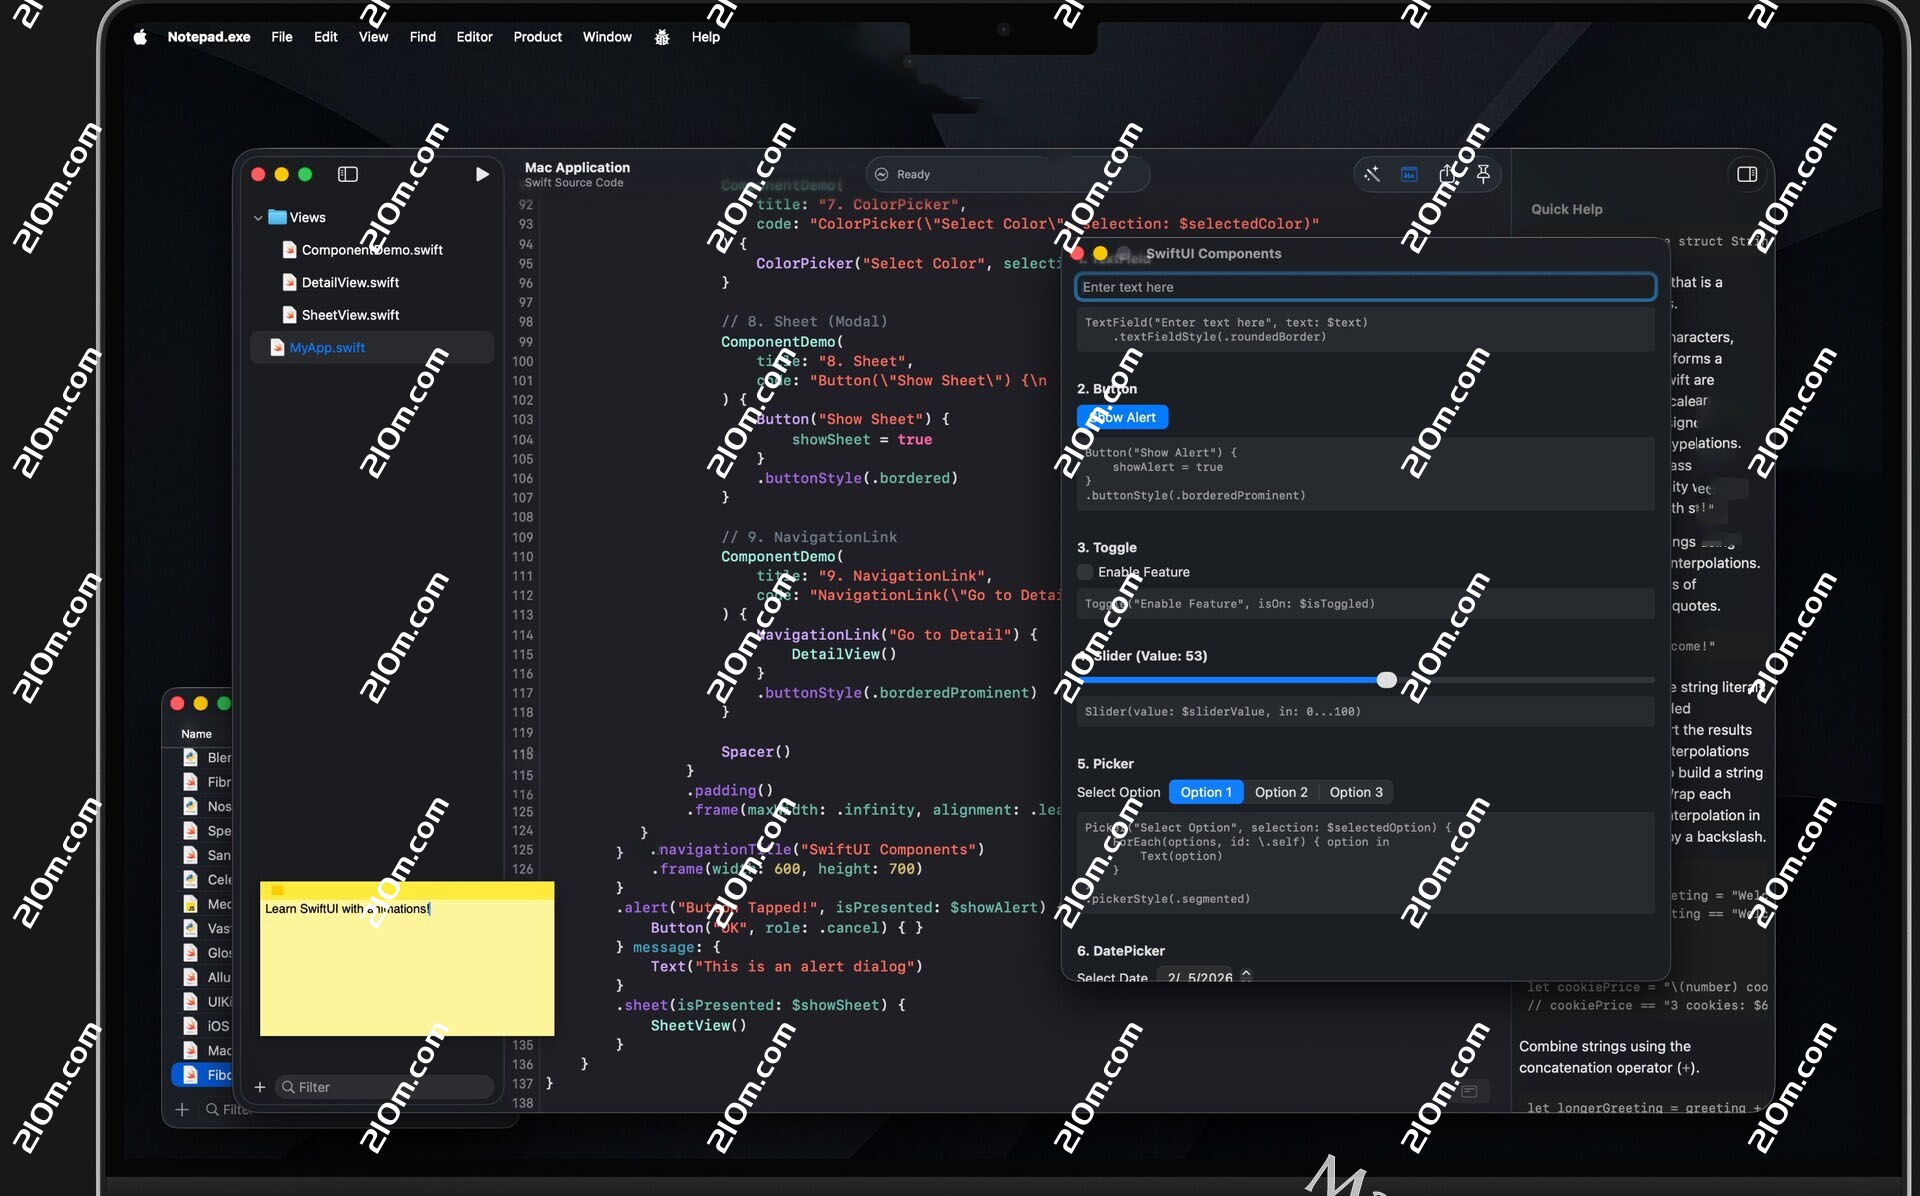Click Python file icon beside Bler in background window
This screenshot has height=1196, width=1920.
190,757
